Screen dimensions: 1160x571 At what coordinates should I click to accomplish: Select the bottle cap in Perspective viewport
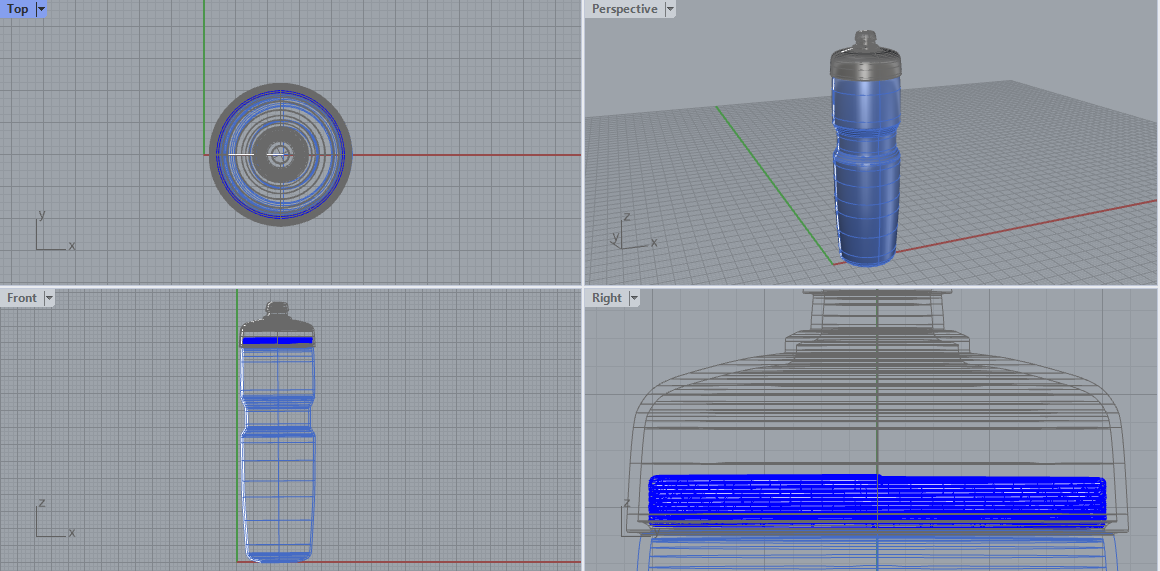pos(865,55)
